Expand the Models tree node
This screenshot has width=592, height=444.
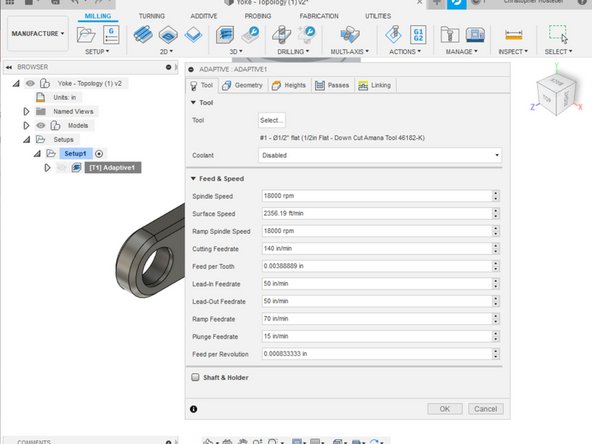(x=26, y=125)
